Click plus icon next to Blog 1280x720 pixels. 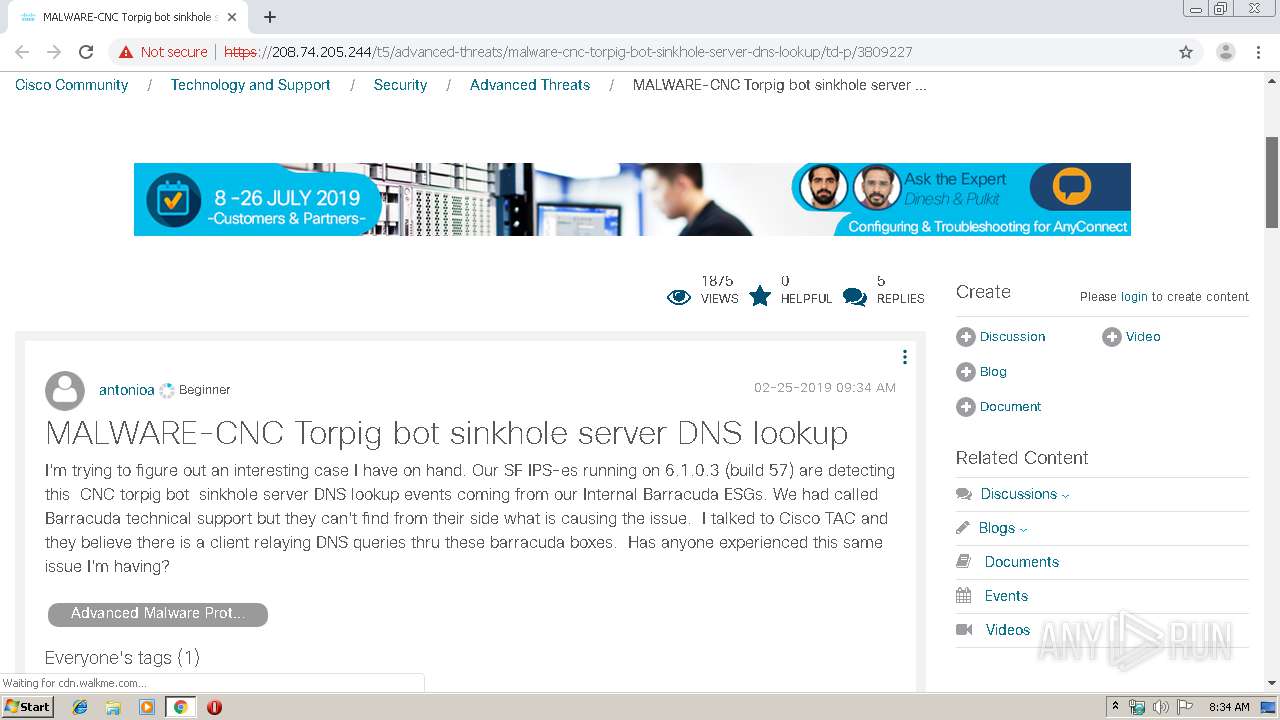coord(965,372)
